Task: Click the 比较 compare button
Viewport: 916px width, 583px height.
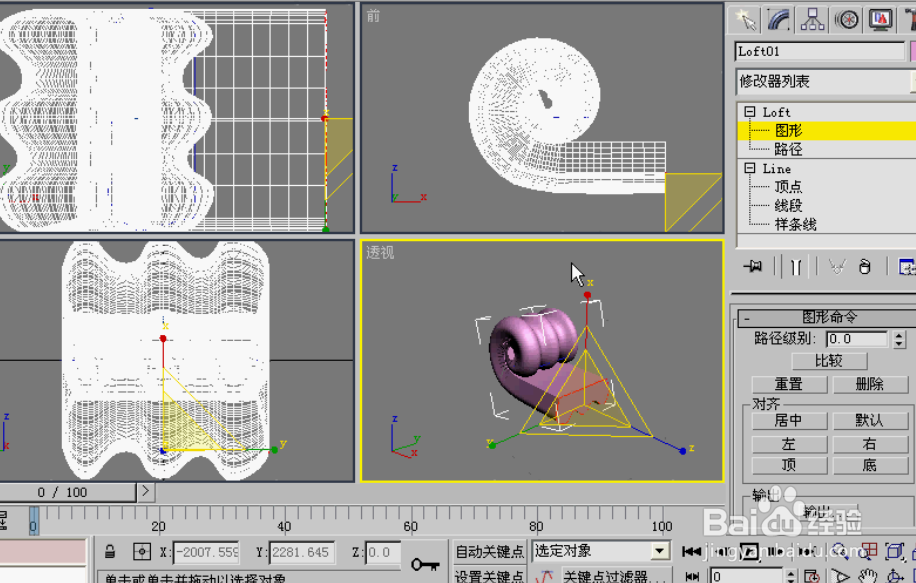Action: click(x=830, y=361)
